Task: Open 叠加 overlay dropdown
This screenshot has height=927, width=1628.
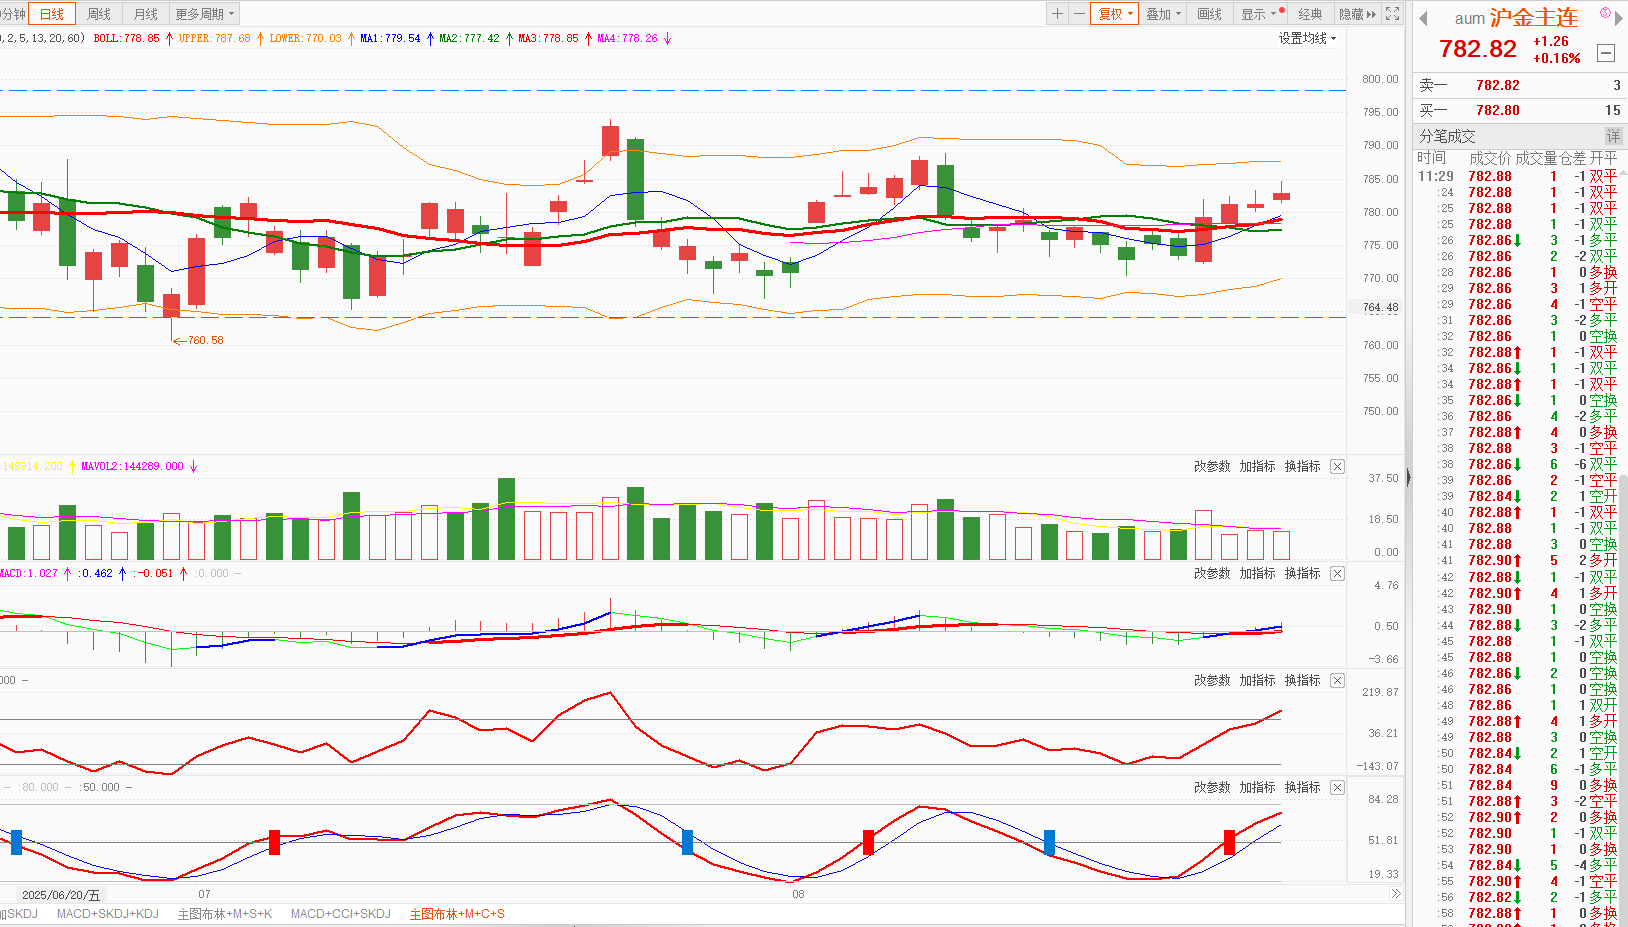Action: pos(1164,14)
